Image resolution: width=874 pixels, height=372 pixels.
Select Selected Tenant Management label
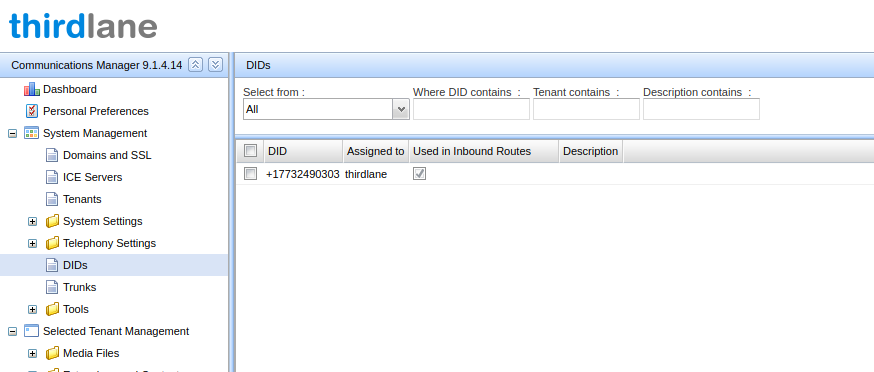click(116, 331)
